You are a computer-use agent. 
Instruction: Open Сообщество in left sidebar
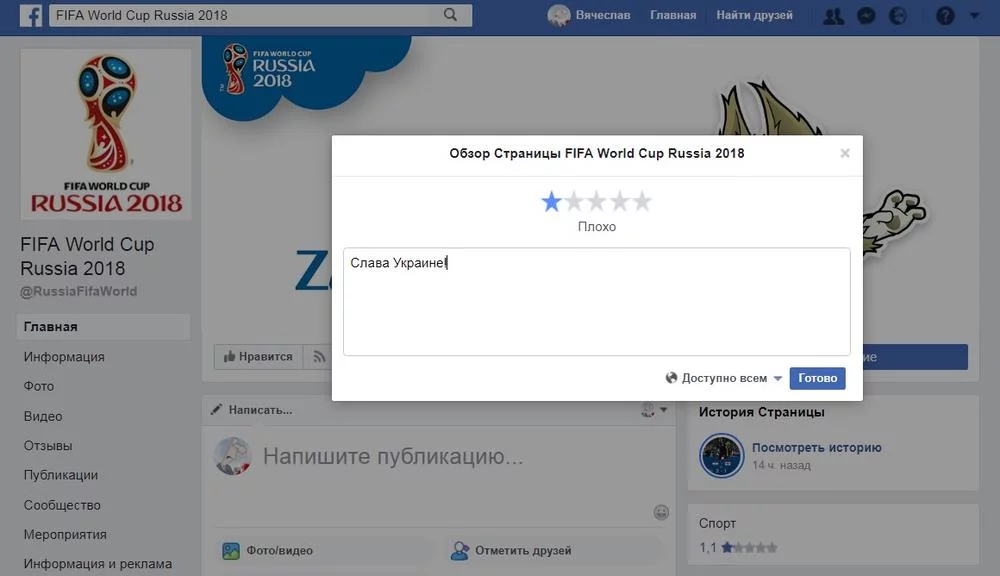(x=62, y=505)
